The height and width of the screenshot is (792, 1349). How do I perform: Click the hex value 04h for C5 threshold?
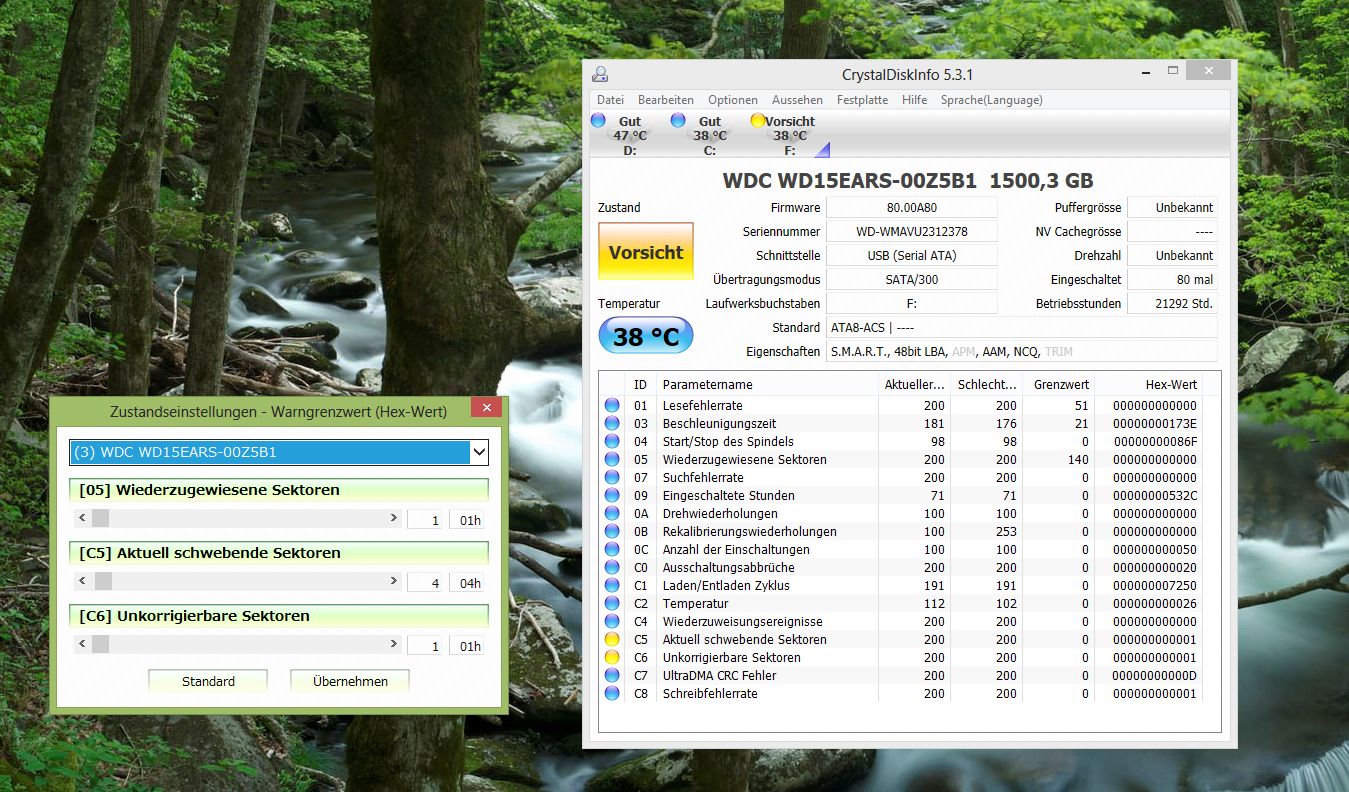click(466, 583)
